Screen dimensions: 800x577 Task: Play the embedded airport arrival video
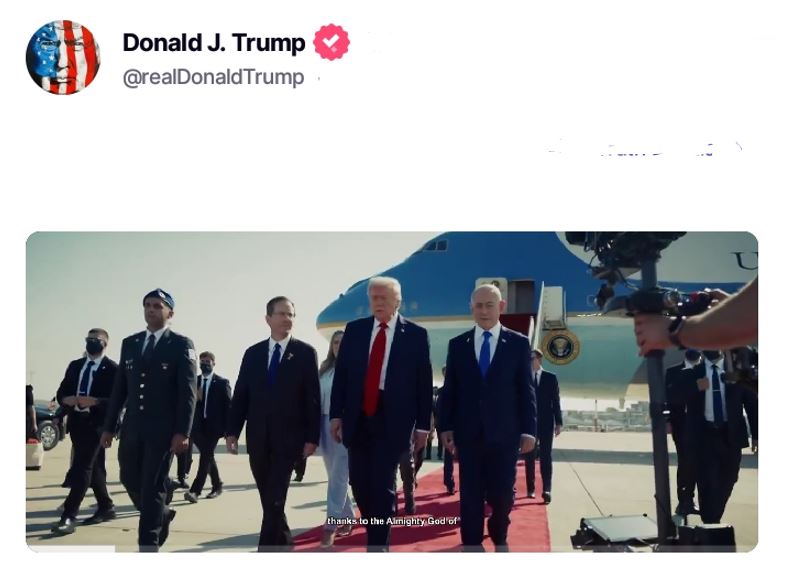[x=392, y=392]
